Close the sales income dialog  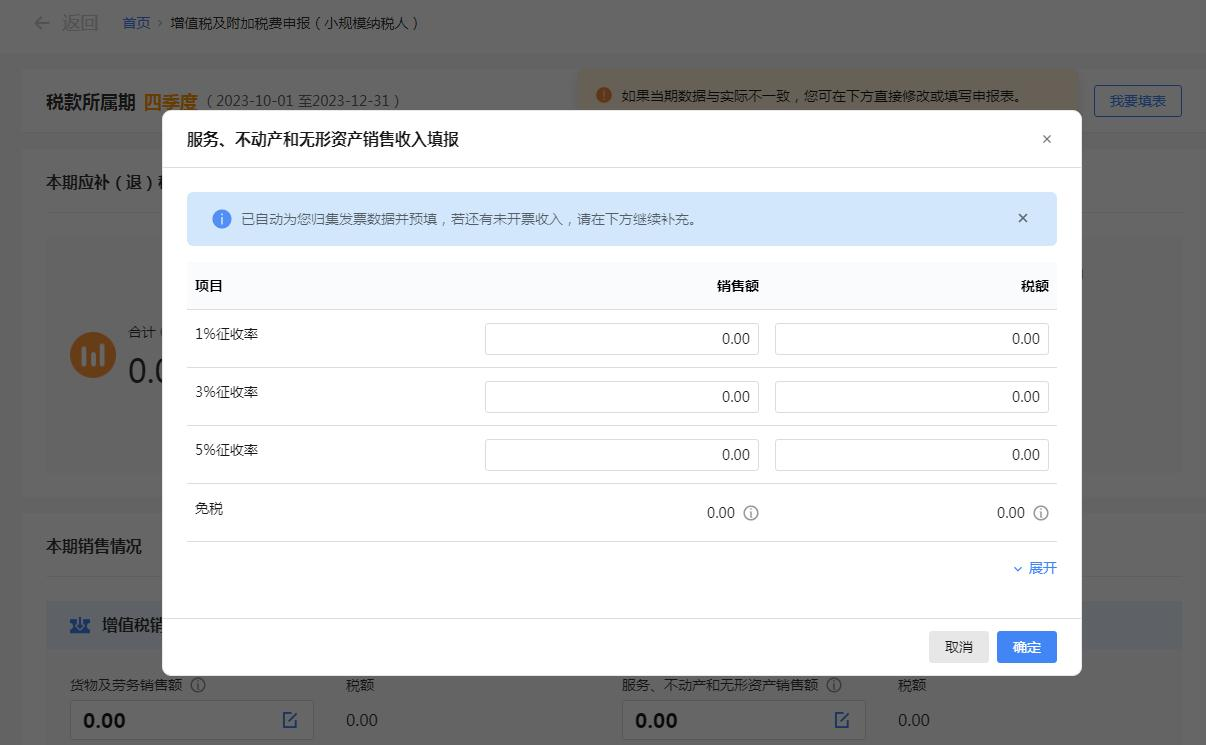(1047, 139)
